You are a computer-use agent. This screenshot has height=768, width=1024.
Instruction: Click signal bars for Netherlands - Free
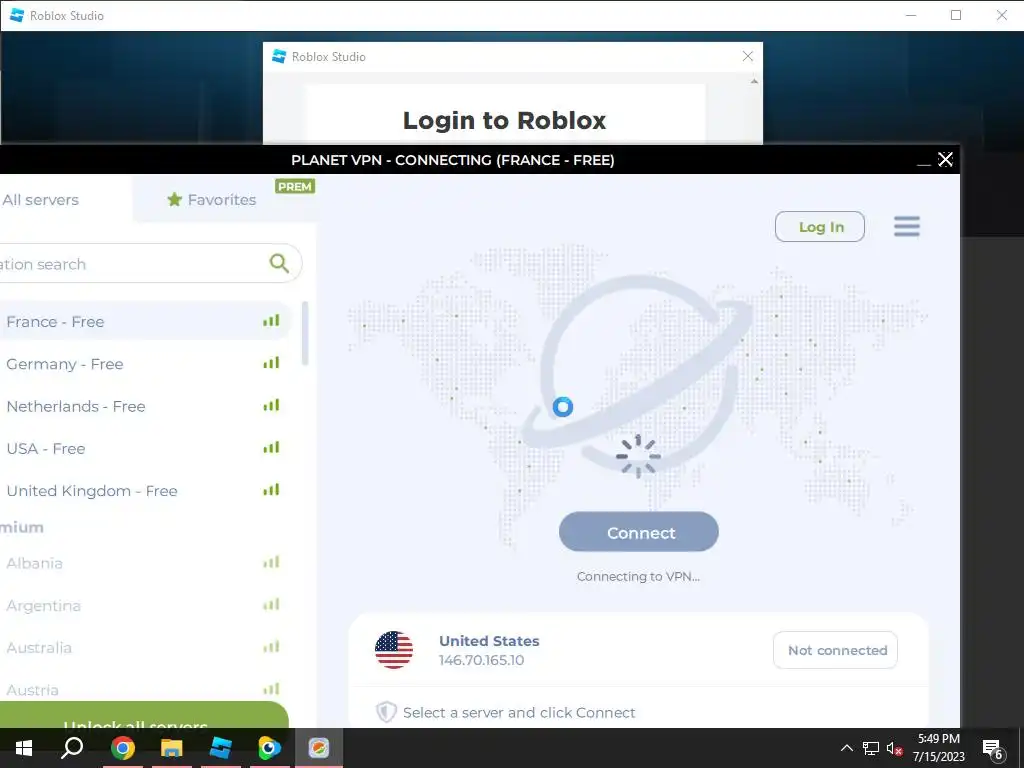click(271, 406)
